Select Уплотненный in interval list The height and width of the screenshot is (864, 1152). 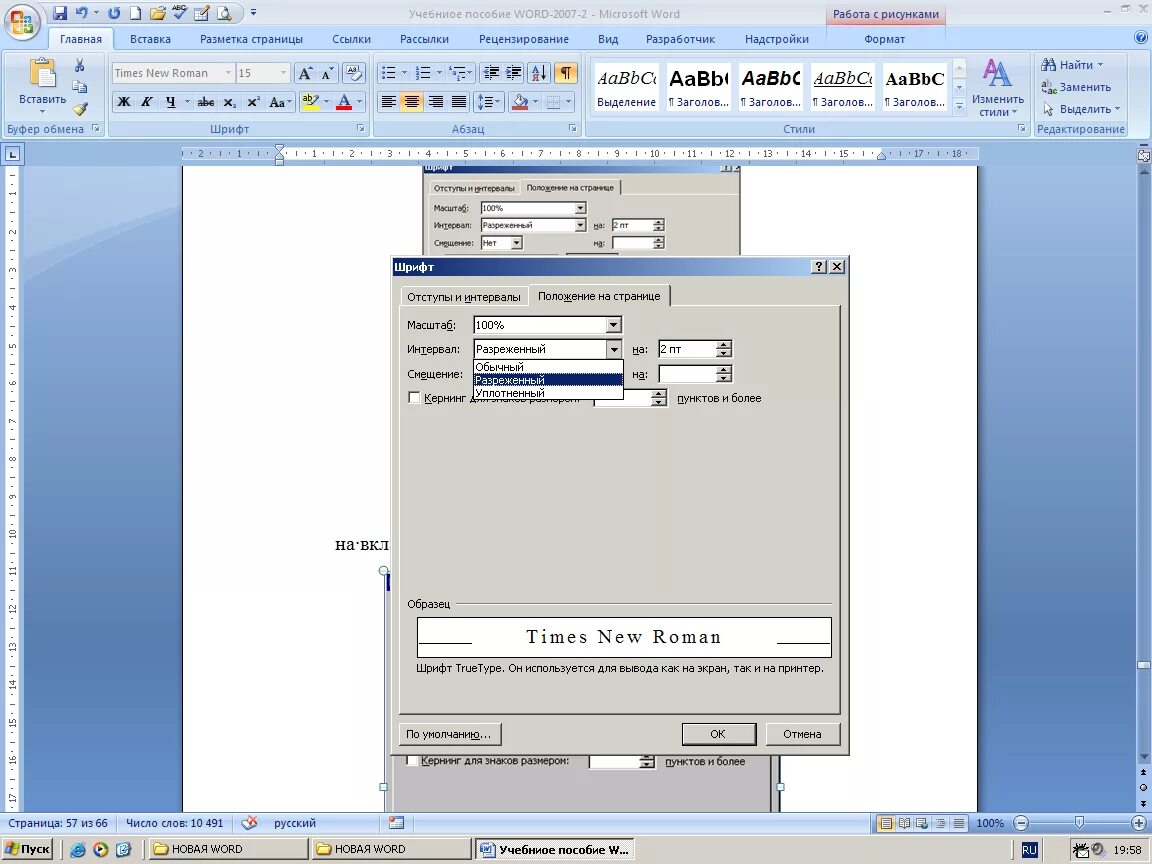pyautogui.click(x=548, y=393)
